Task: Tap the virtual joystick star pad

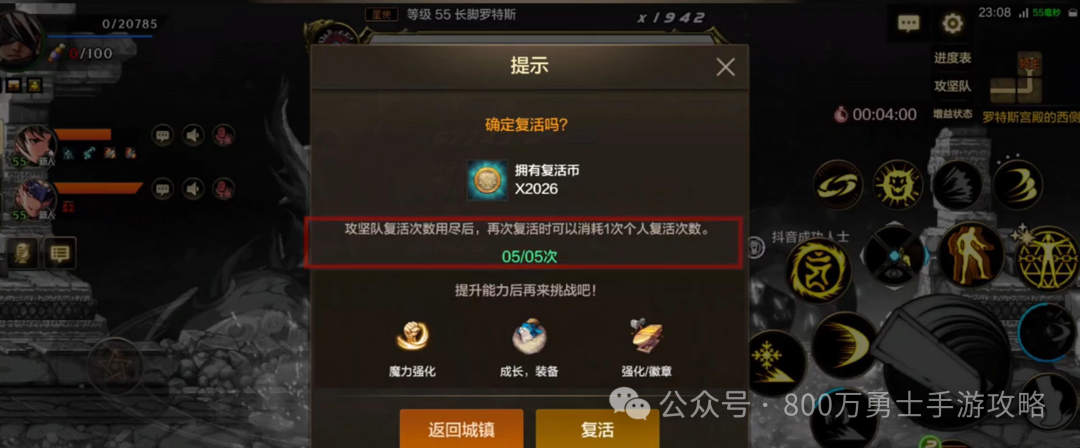Action: click(x=114, y=365)
